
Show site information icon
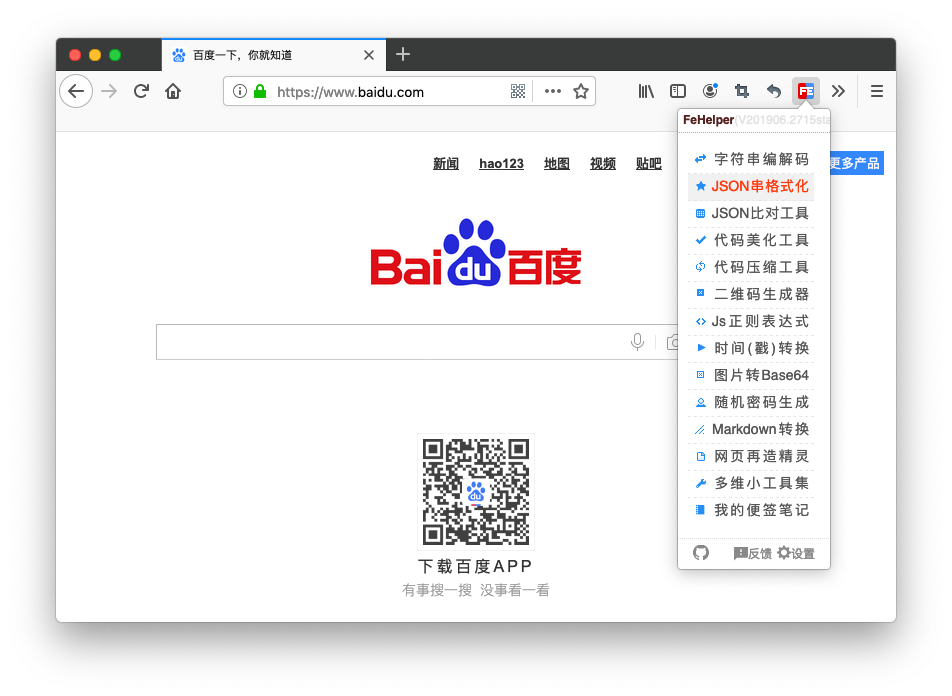tap(240, 92)
